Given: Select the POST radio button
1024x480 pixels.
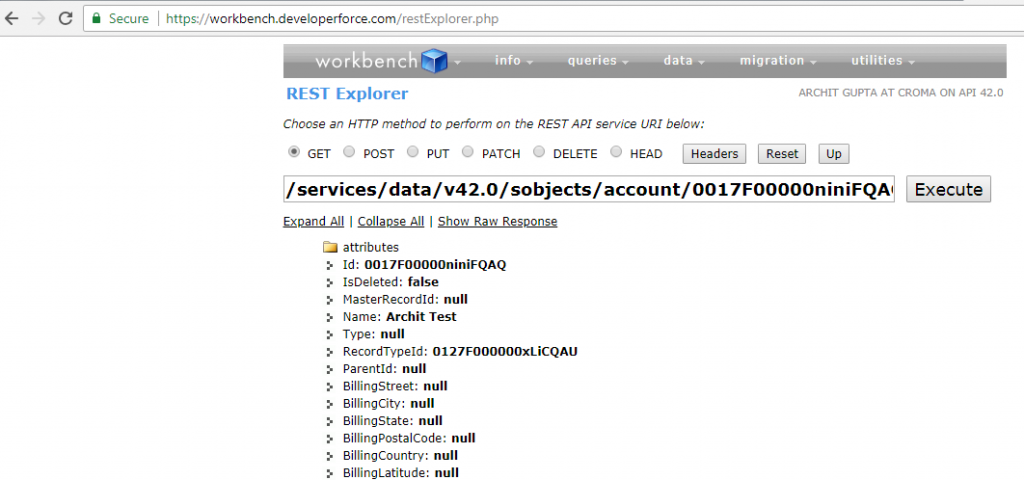Looking at the screenshot, I should pyautogui.click(x=349, y=153).
